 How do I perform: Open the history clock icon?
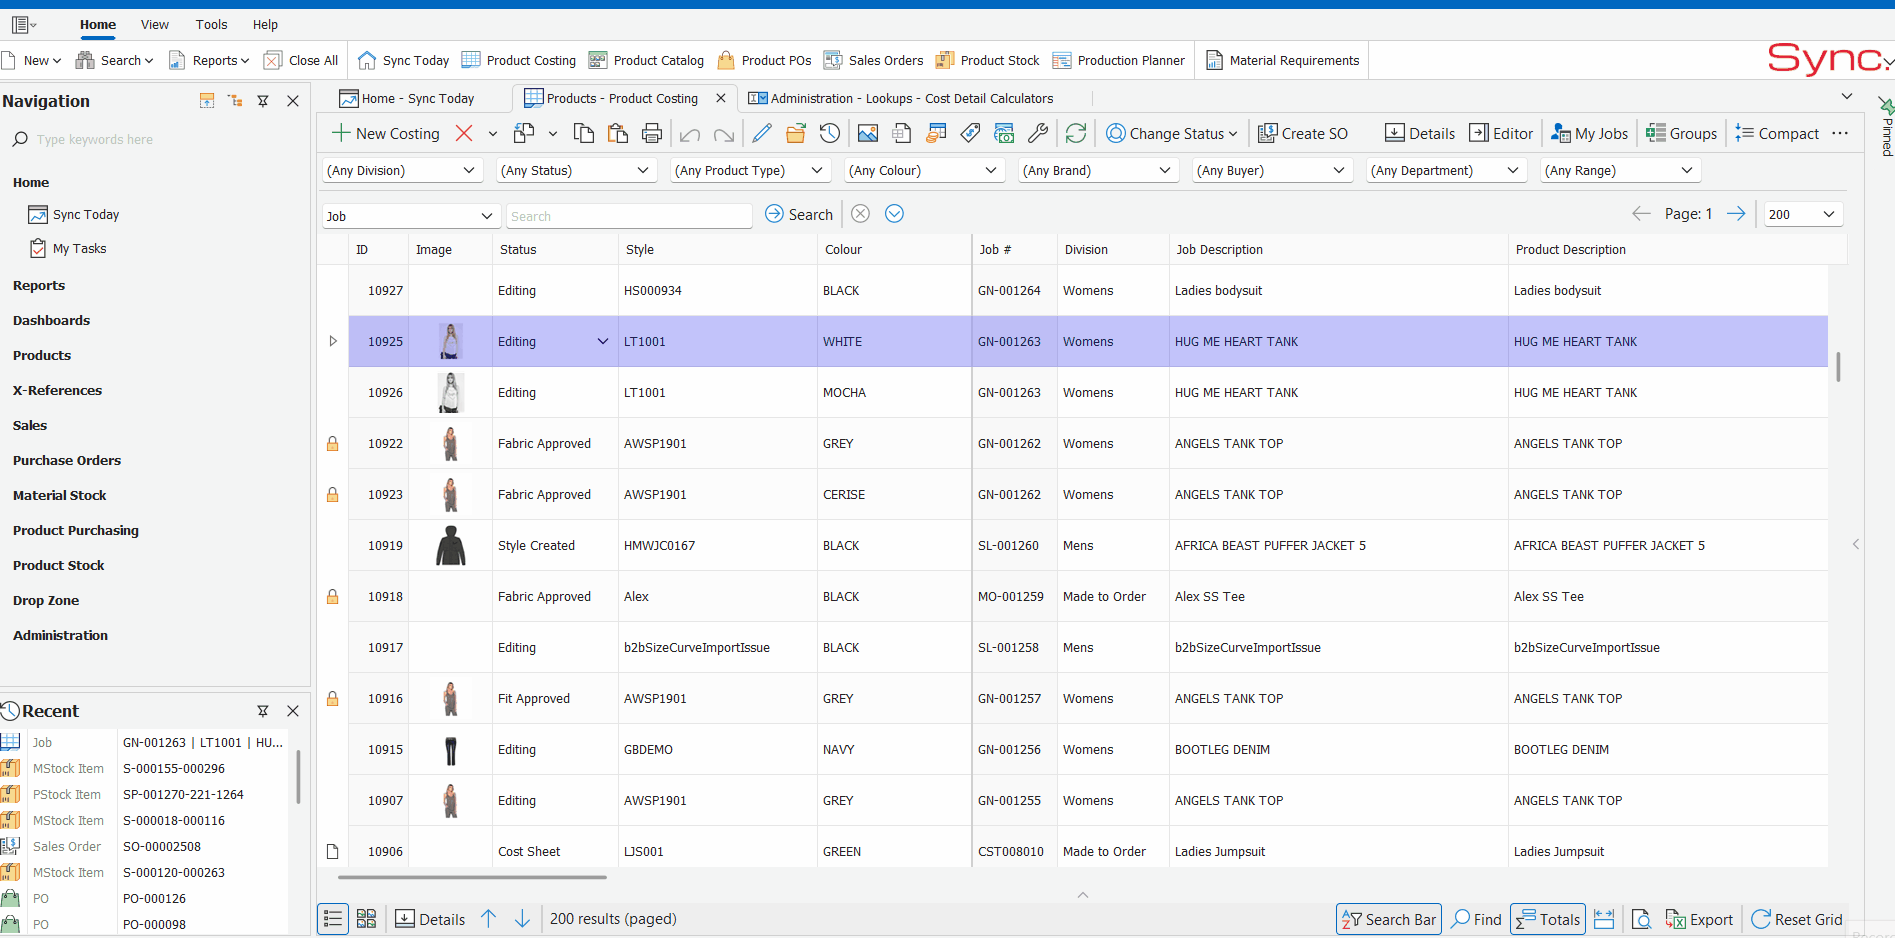pos(830,133)
